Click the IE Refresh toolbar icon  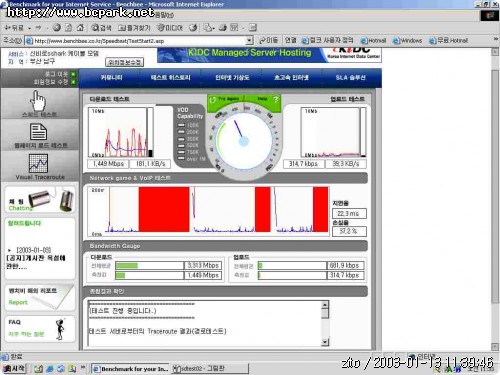tap(68, 28)
